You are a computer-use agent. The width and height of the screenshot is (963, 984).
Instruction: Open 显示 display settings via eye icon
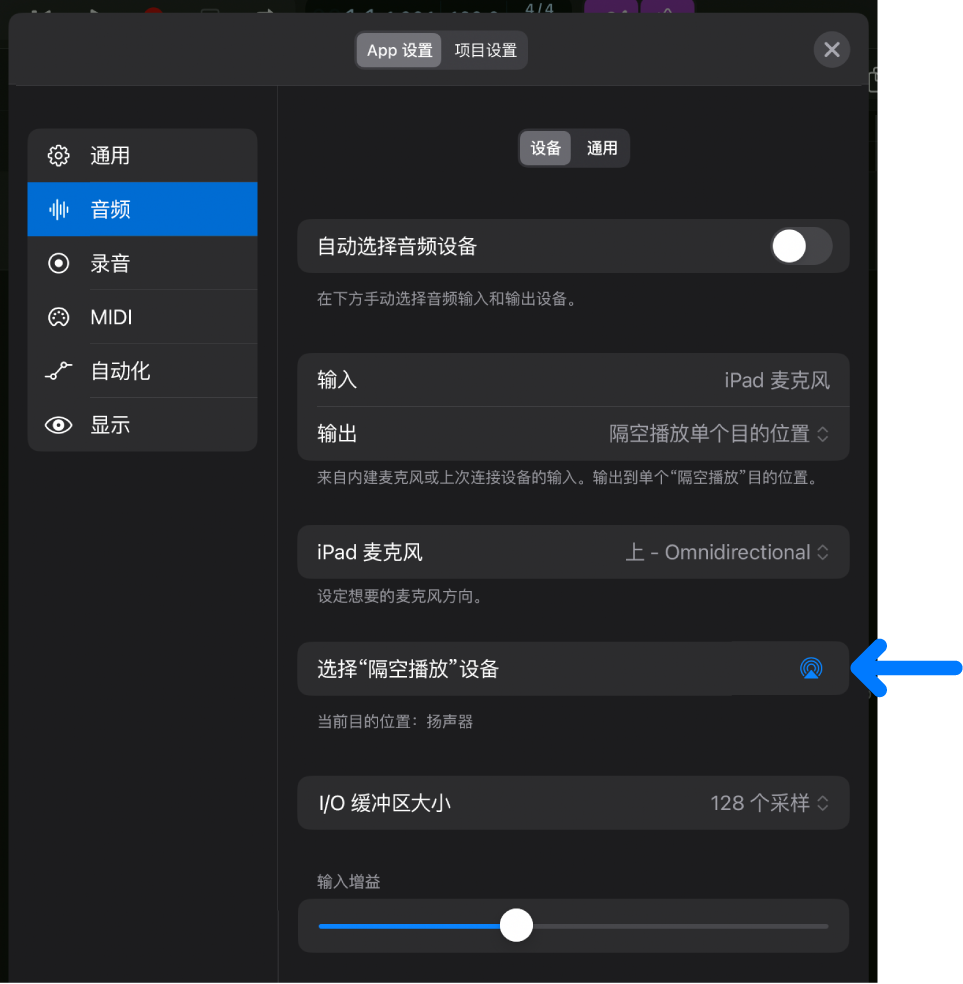[58, 425]
